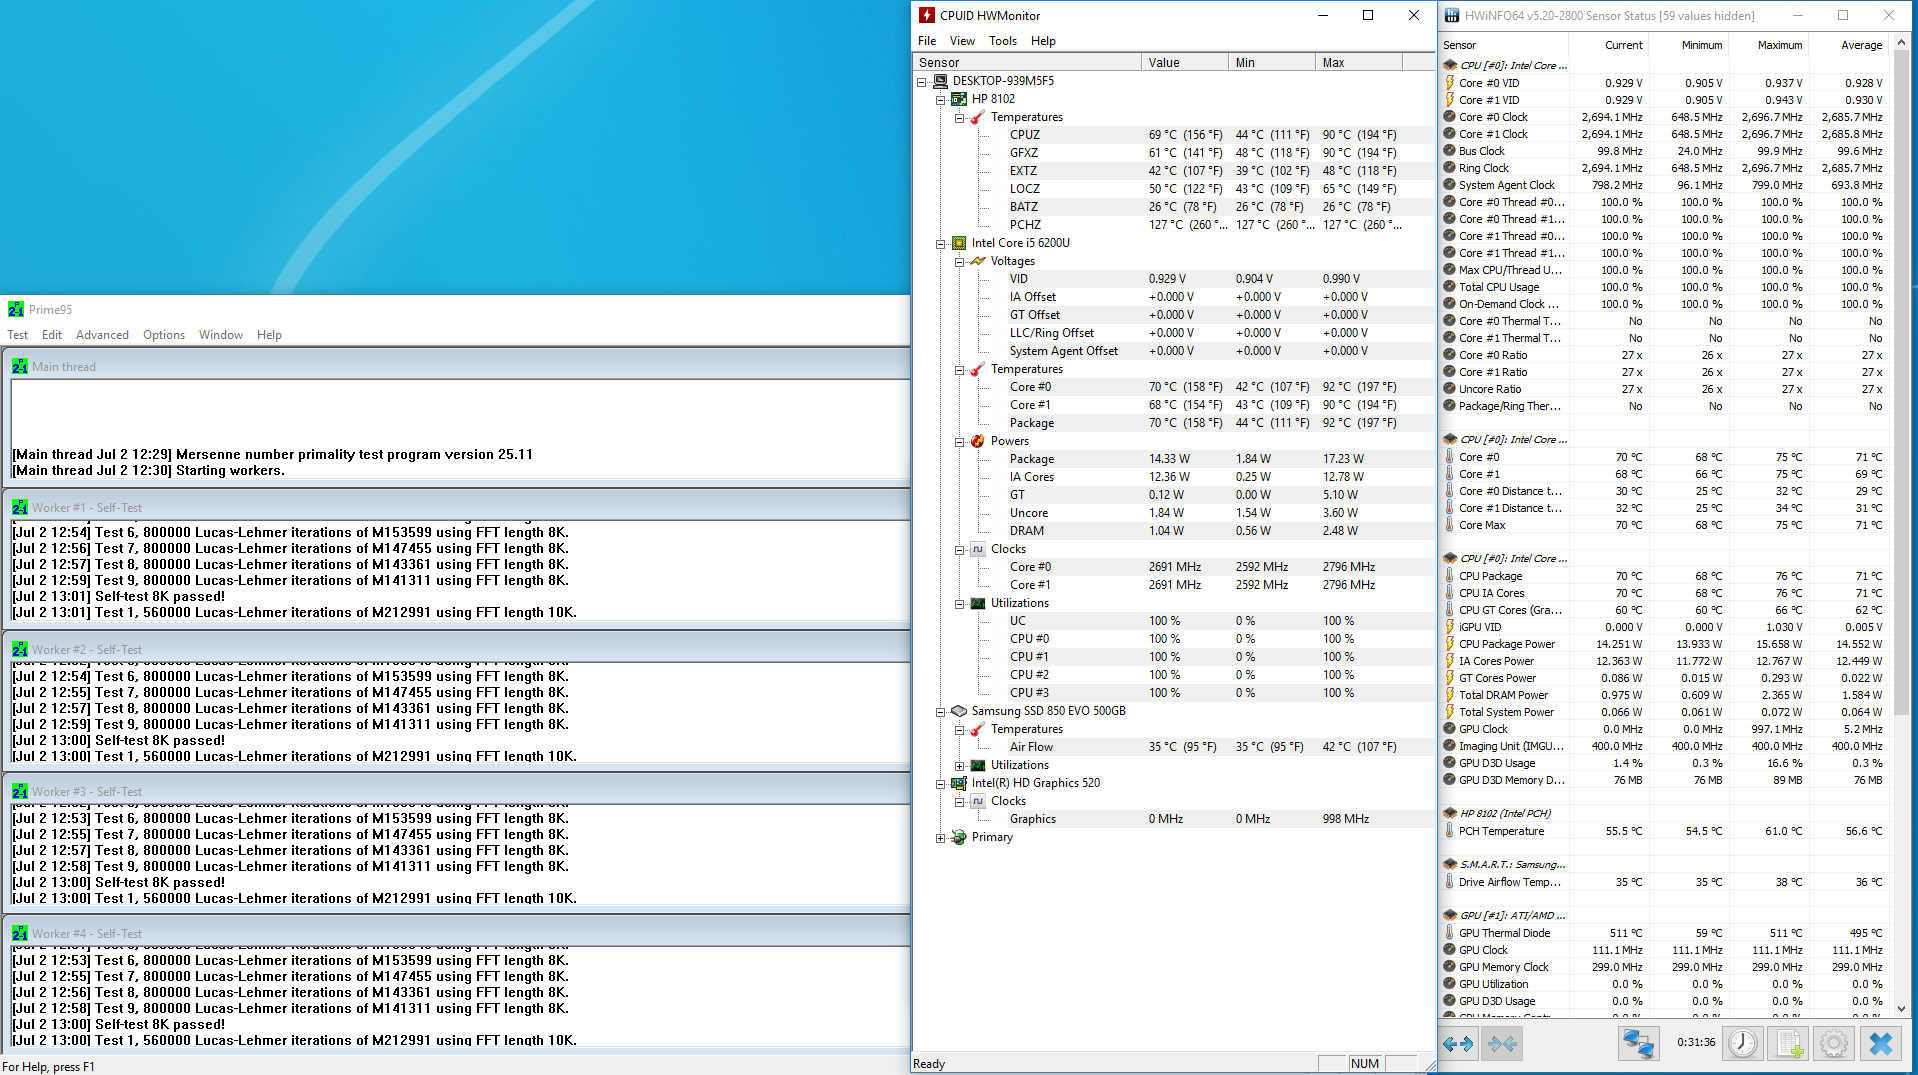Select the LLC/Ring Offset row
Viewport: 1918px width, 1075px height.
1175,333
